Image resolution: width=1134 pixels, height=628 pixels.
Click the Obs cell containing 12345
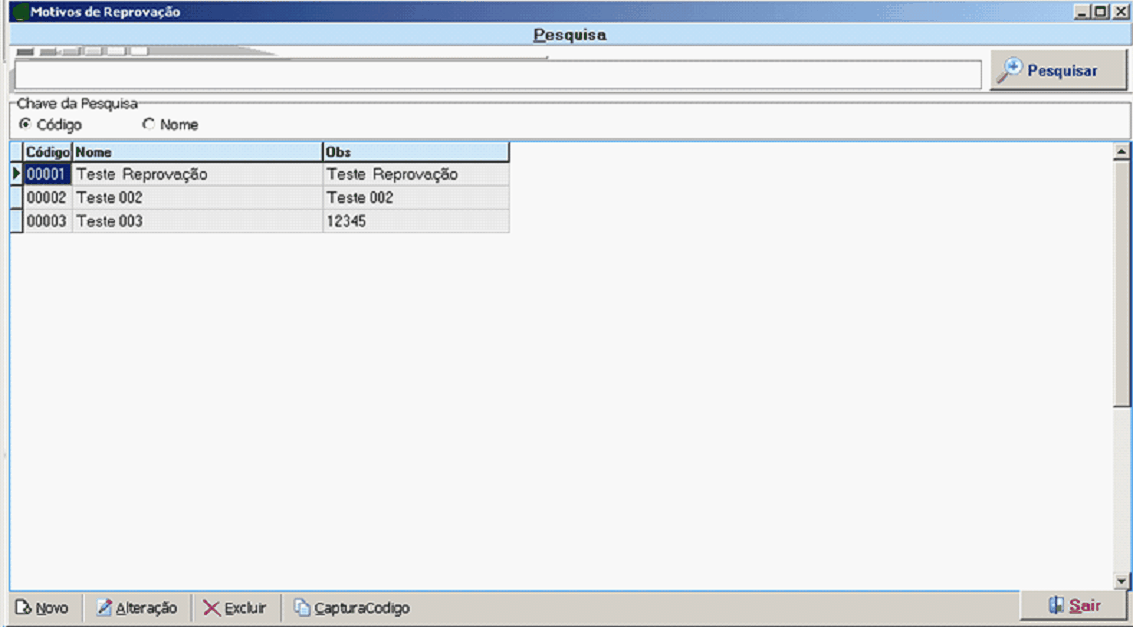(415, 222)
